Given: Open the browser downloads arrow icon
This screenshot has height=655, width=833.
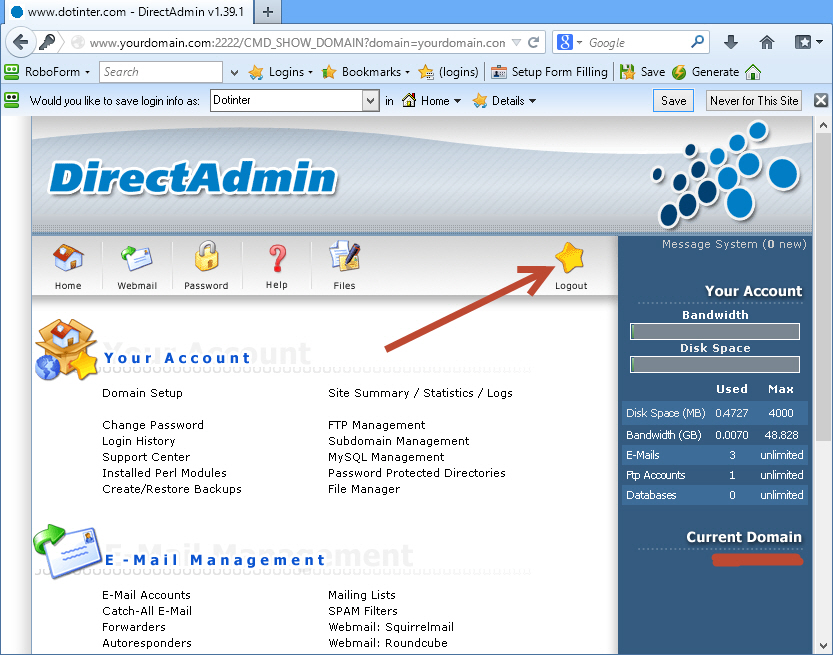Looking at the screenshot, I should click(731, 42).
